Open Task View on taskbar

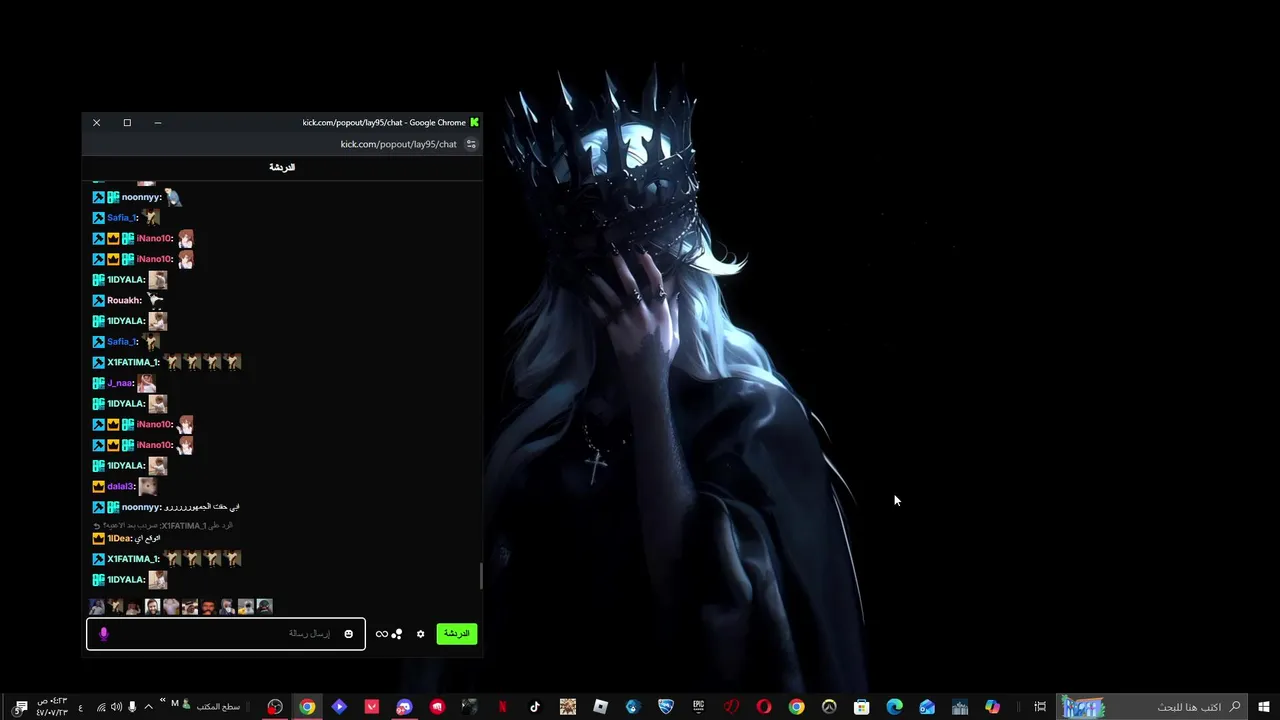[1040, 707]
